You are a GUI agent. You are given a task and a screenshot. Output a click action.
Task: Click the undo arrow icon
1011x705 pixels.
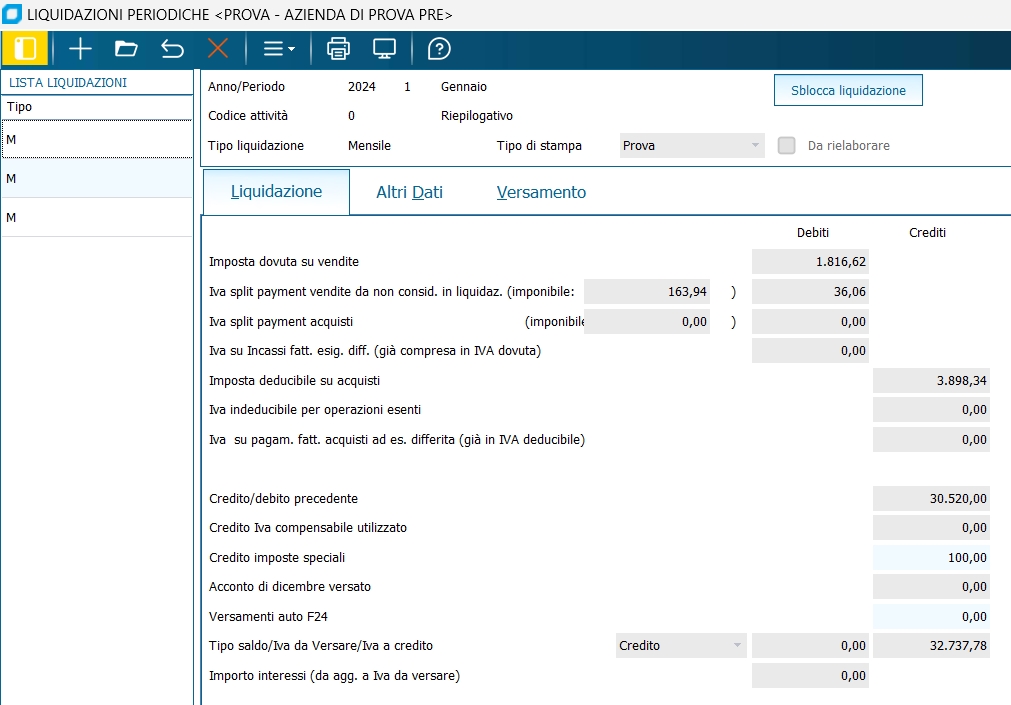pyautogui.click(x=172, y=48)
